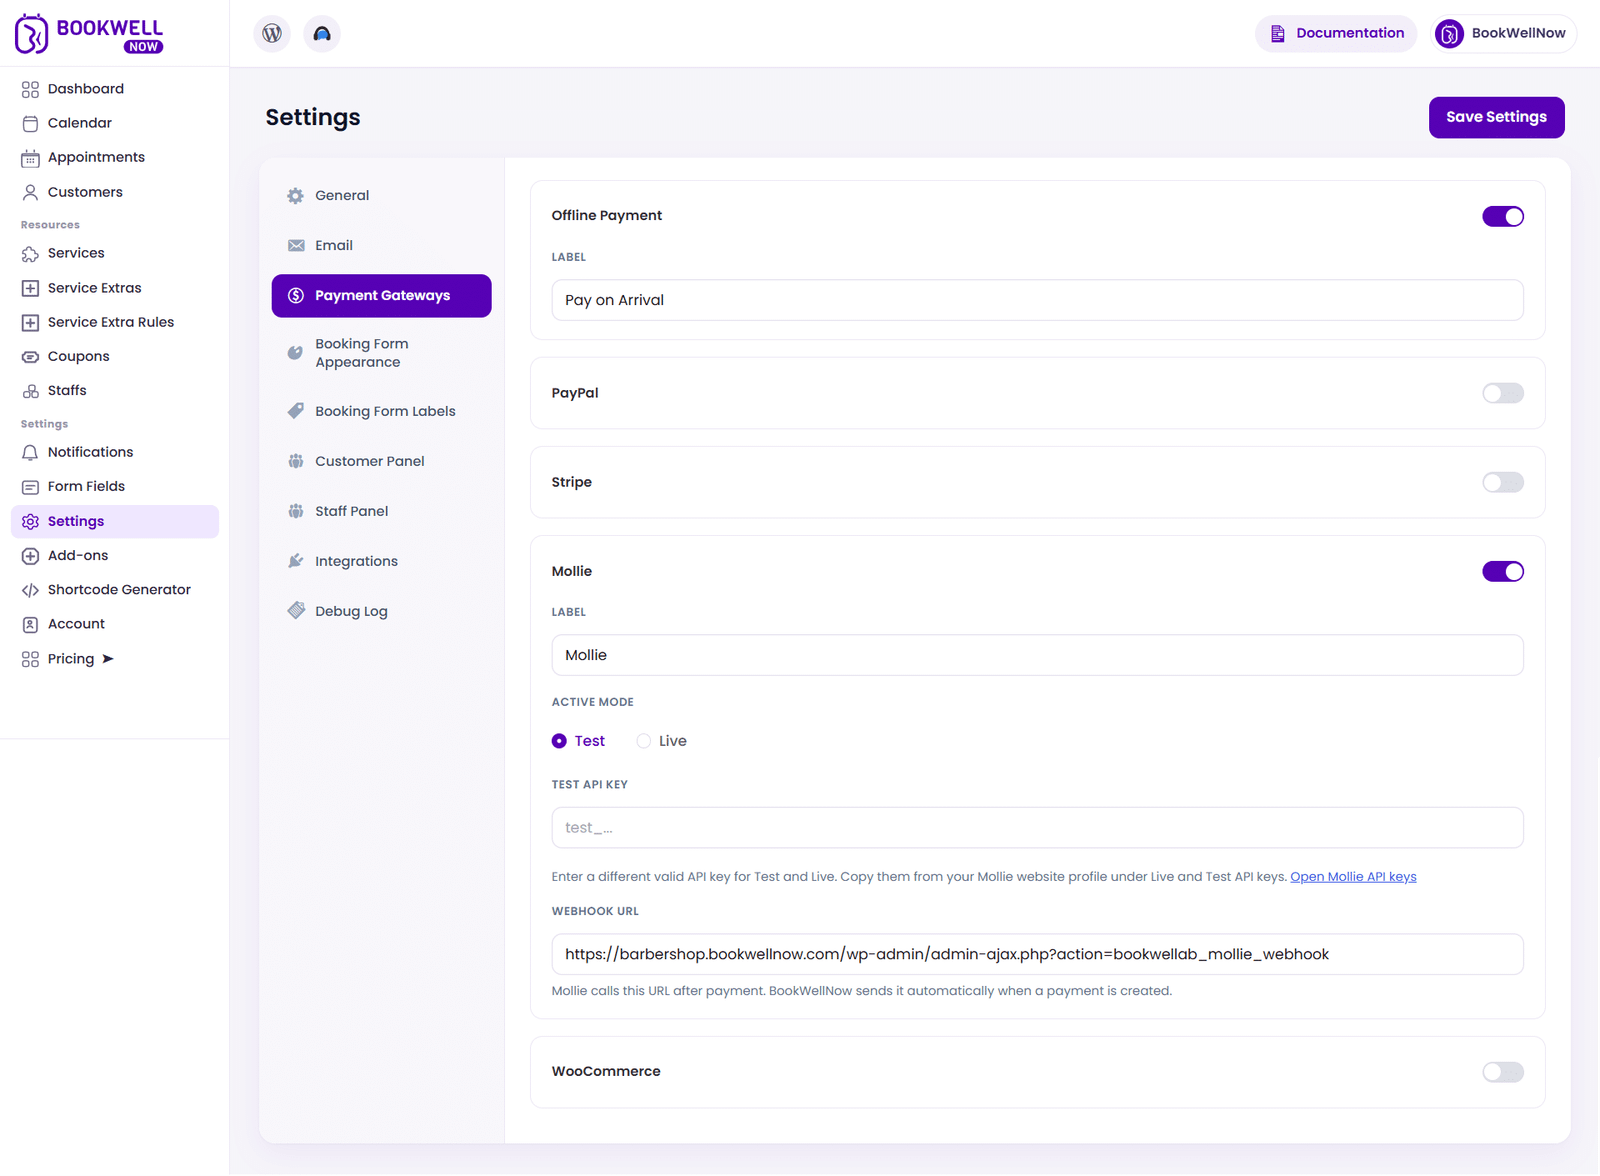Open the Documentation link

coord(1336,33)
